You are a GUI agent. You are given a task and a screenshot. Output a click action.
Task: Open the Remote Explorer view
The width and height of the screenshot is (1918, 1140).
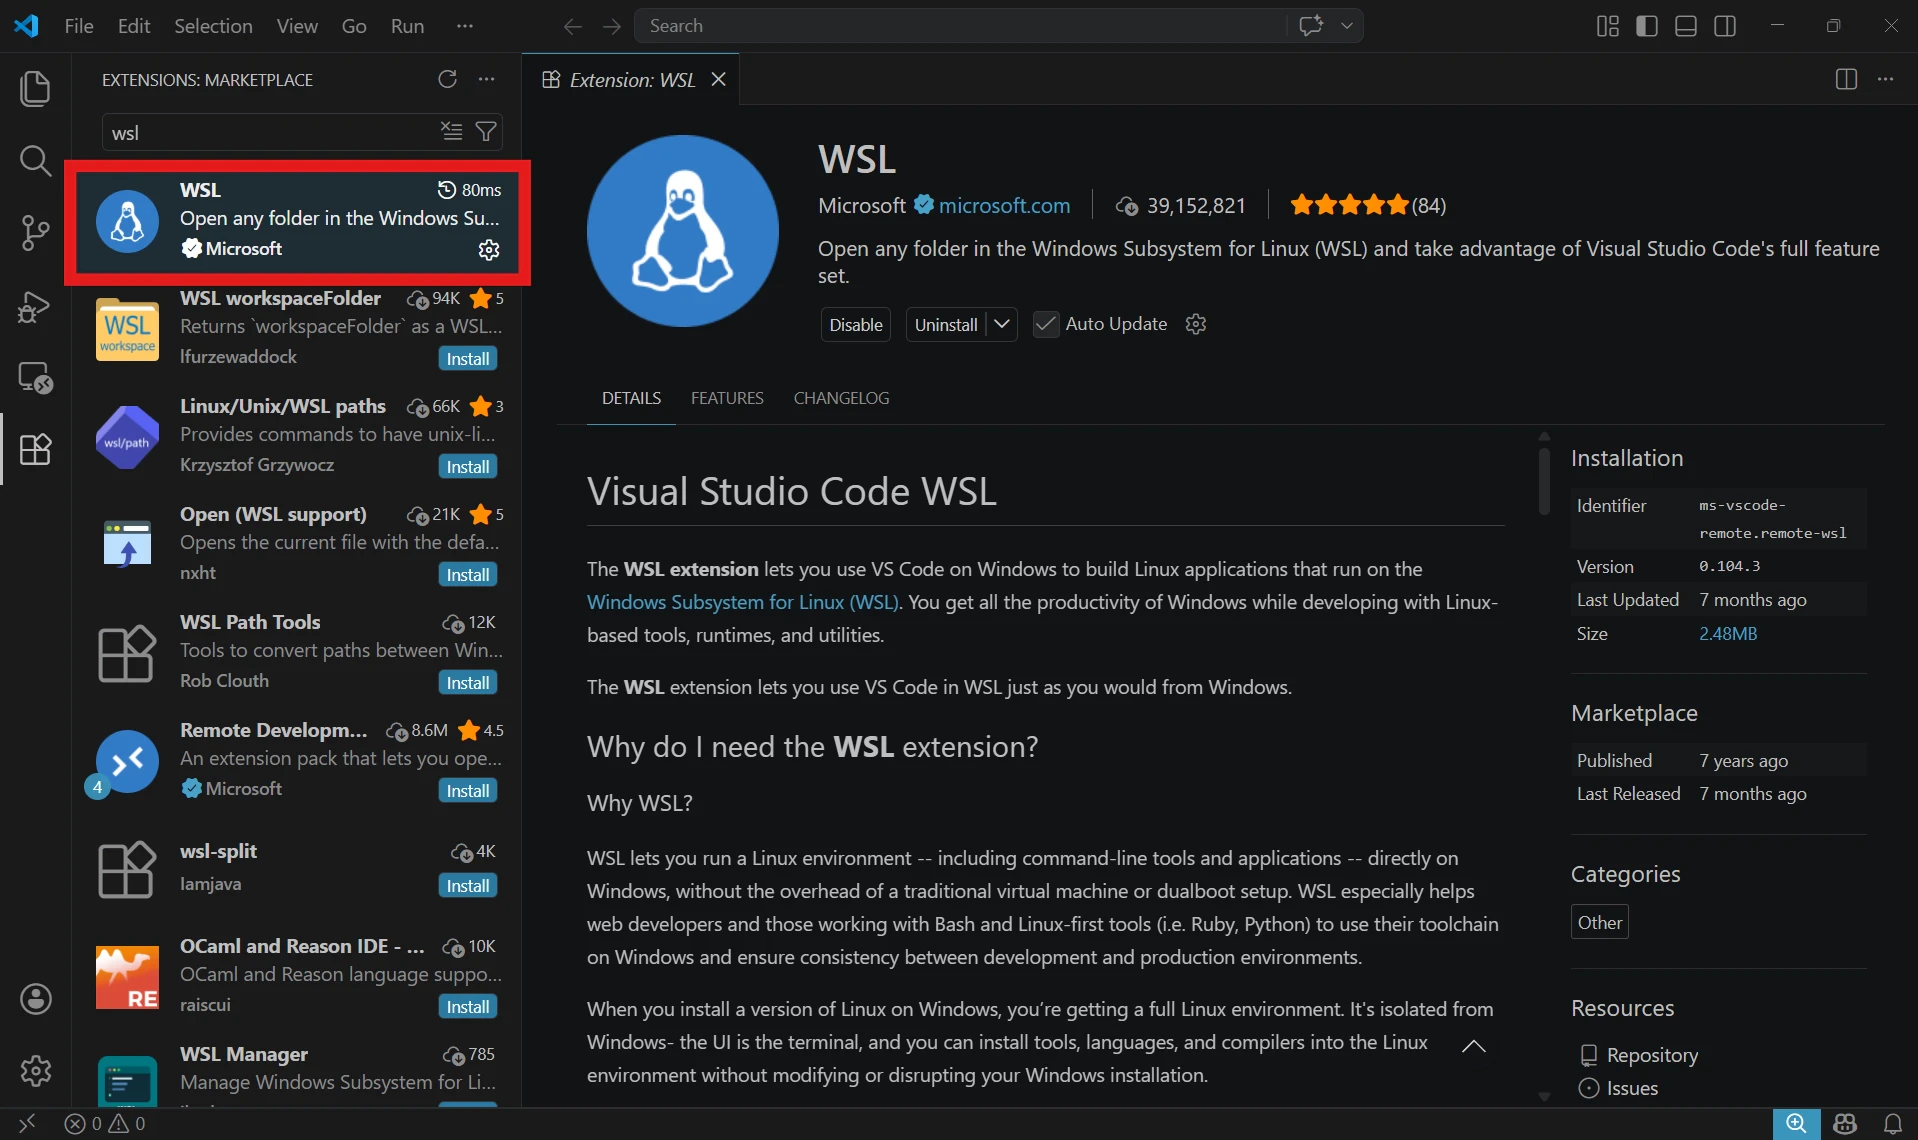[35, 378]
